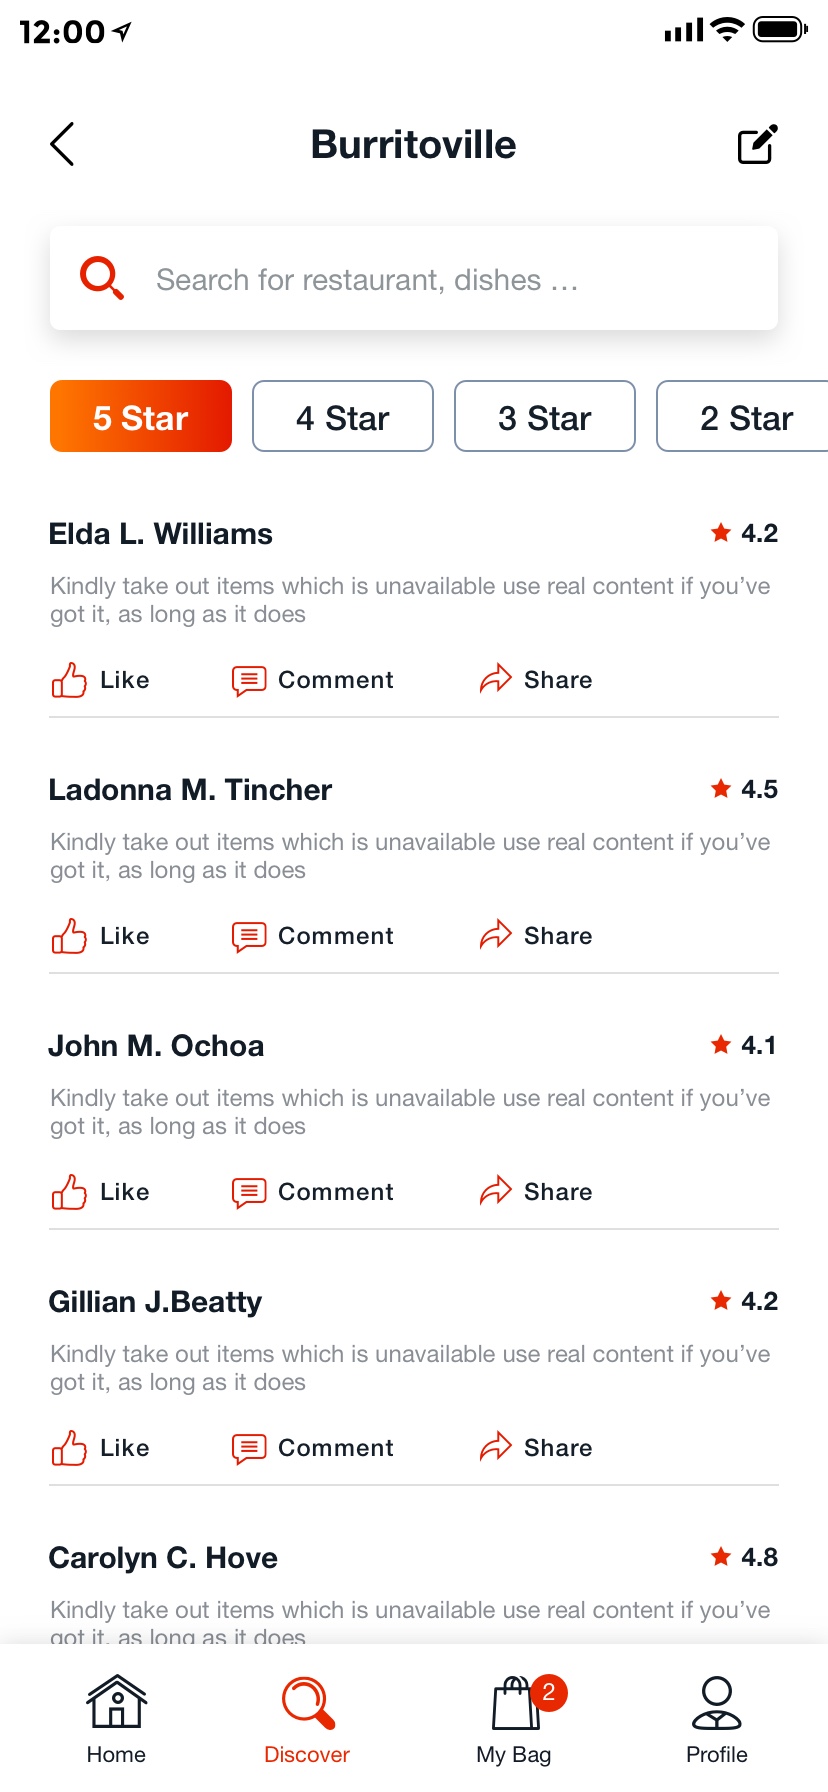Viewport: 828px width, 1792px height.
Task: Open the write review edit icon
Action: (757, 145)
